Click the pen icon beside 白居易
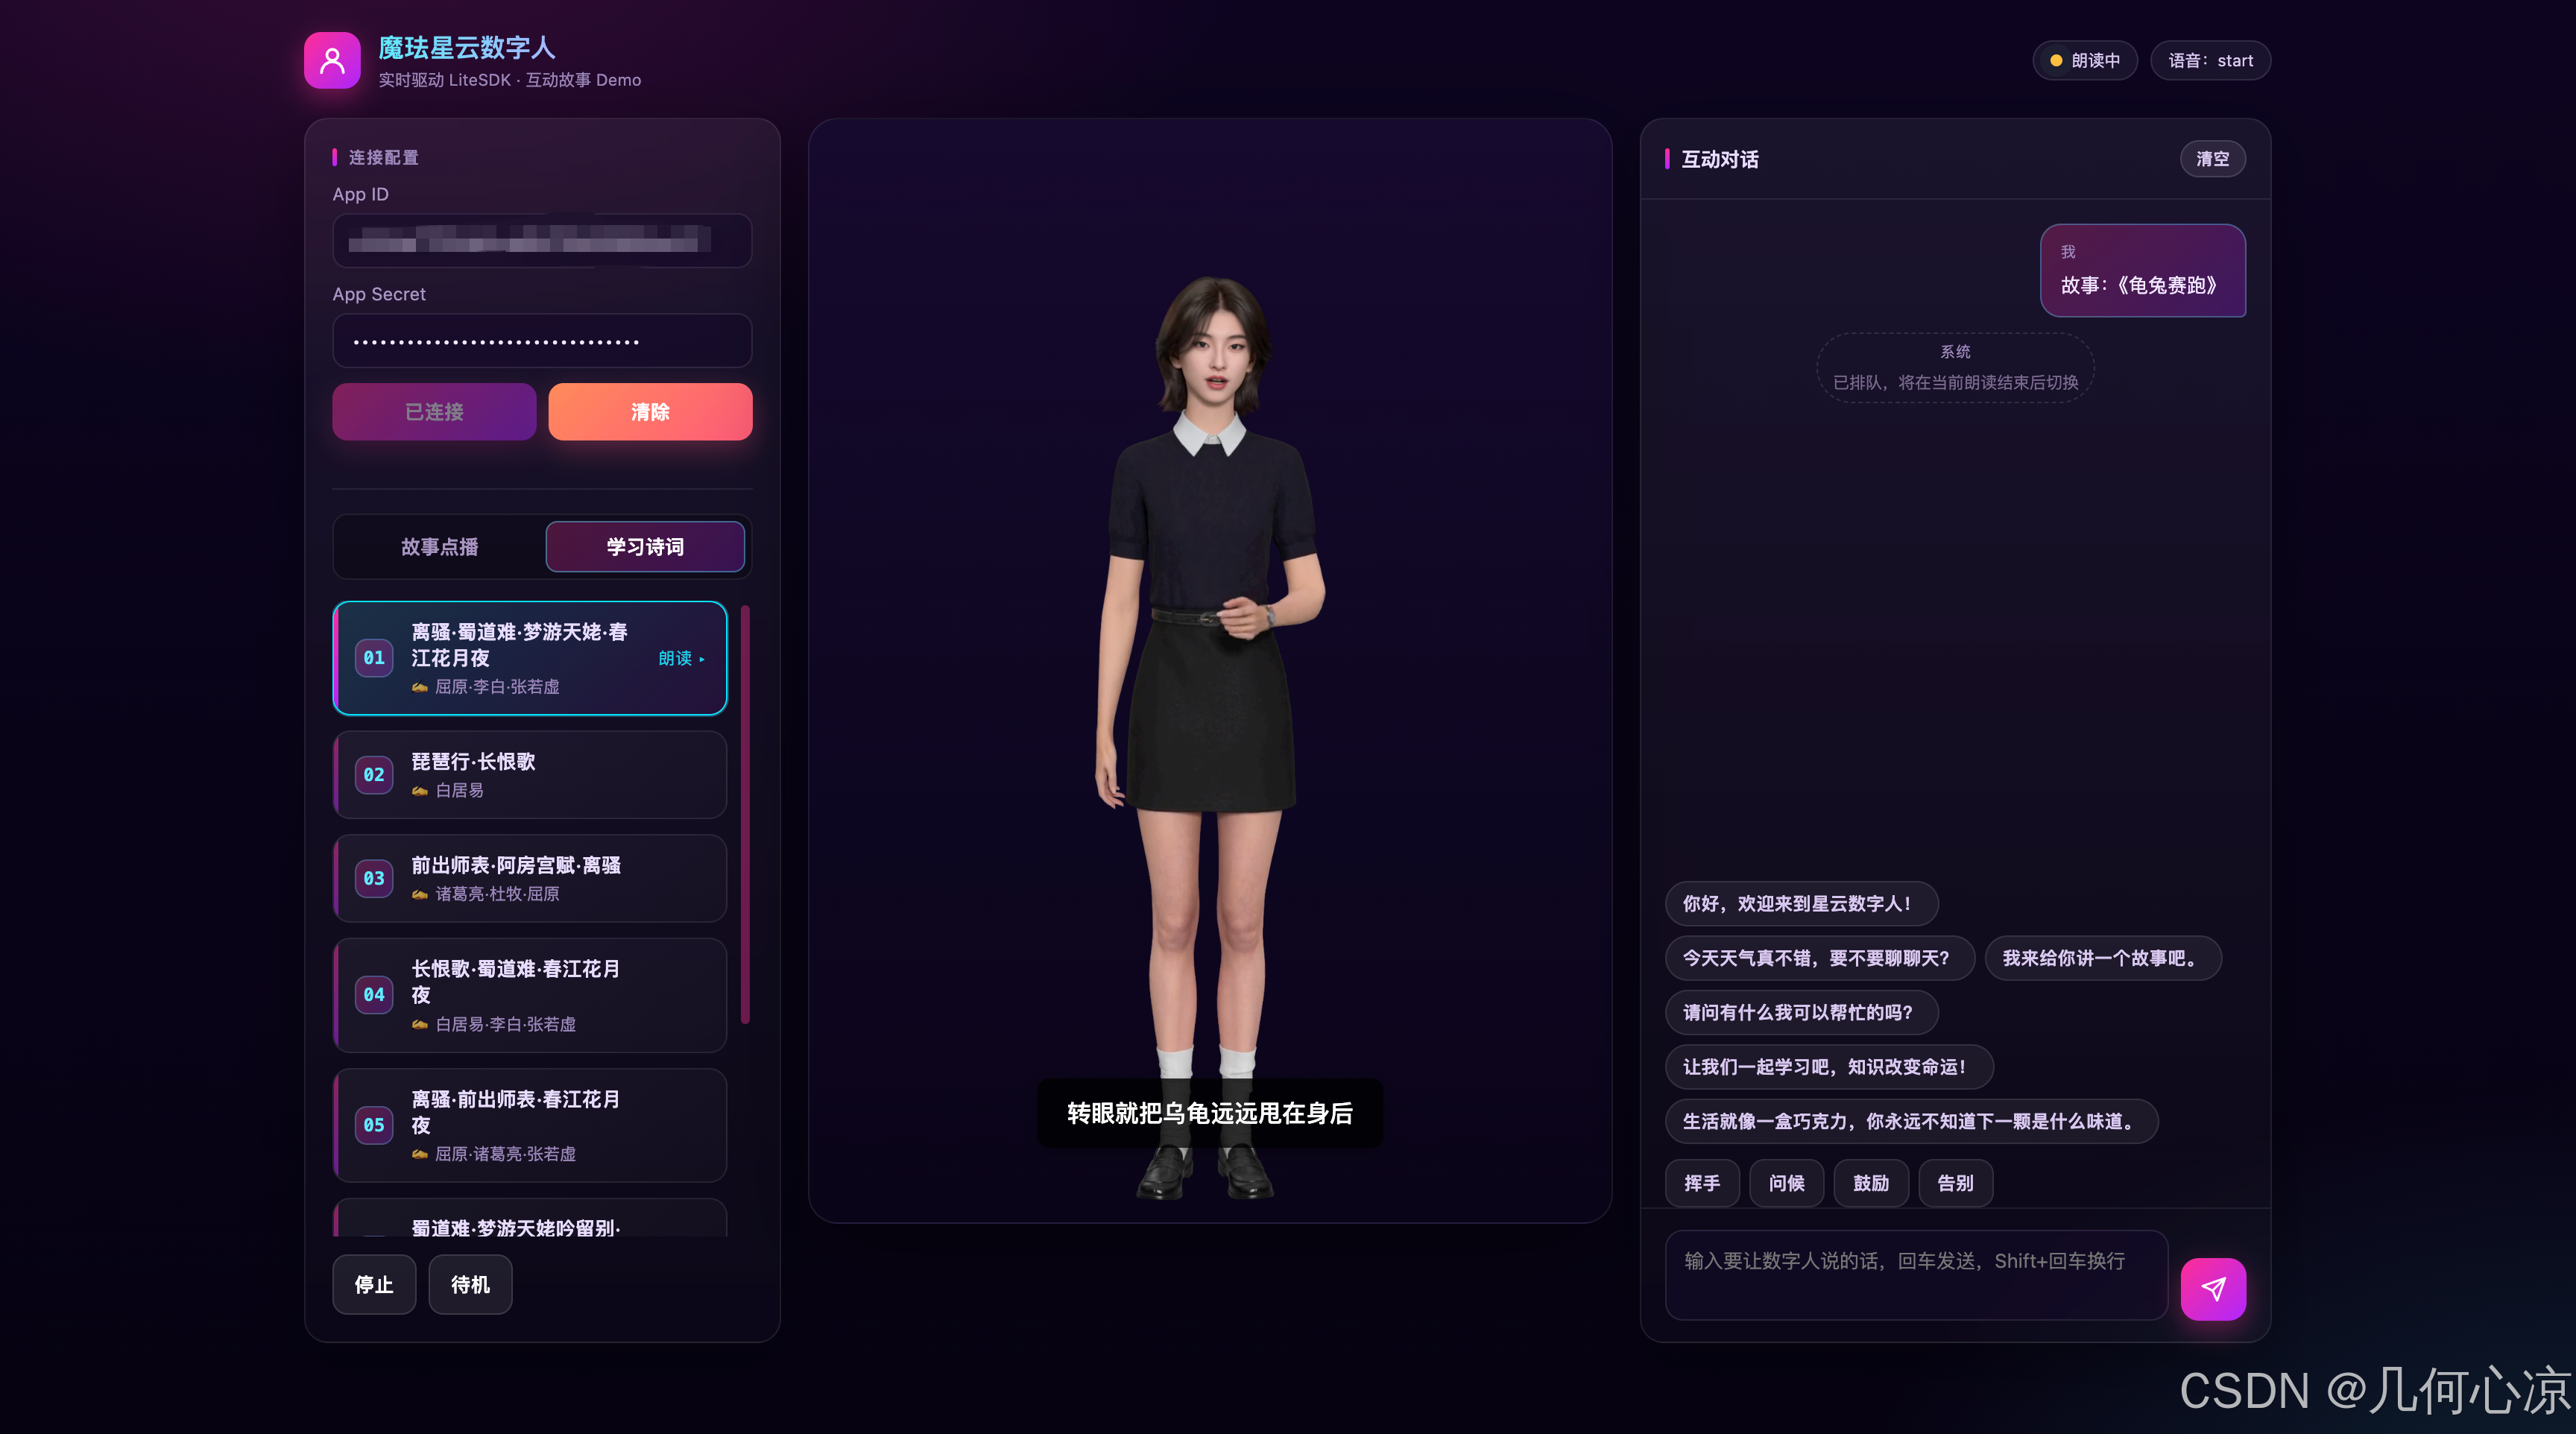The height and width of the screenshot is (1434, 2576). (420, 791)
